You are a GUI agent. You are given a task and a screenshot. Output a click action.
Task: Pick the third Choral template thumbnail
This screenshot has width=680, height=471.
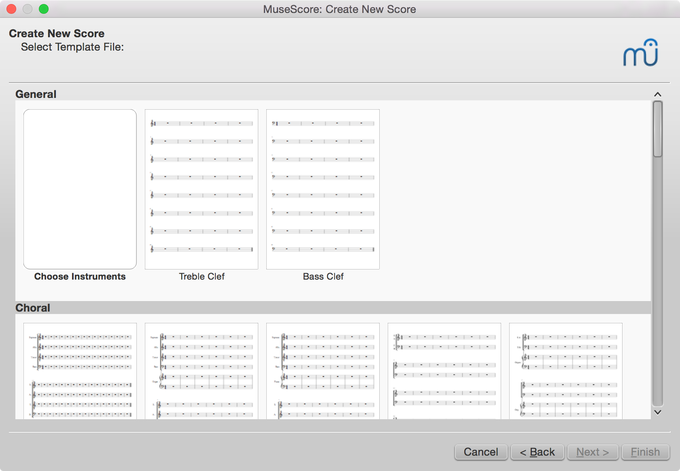[x=323, y=371]
